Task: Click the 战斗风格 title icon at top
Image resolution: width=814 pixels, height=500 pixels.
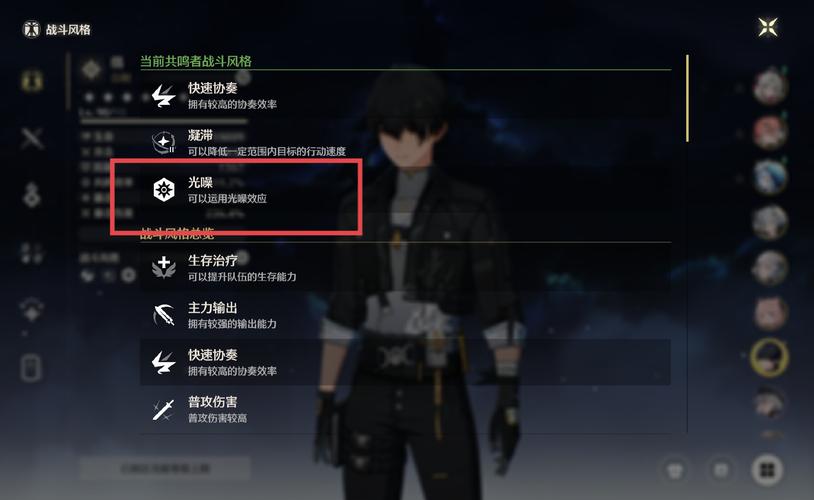Action: pos(31,29)
